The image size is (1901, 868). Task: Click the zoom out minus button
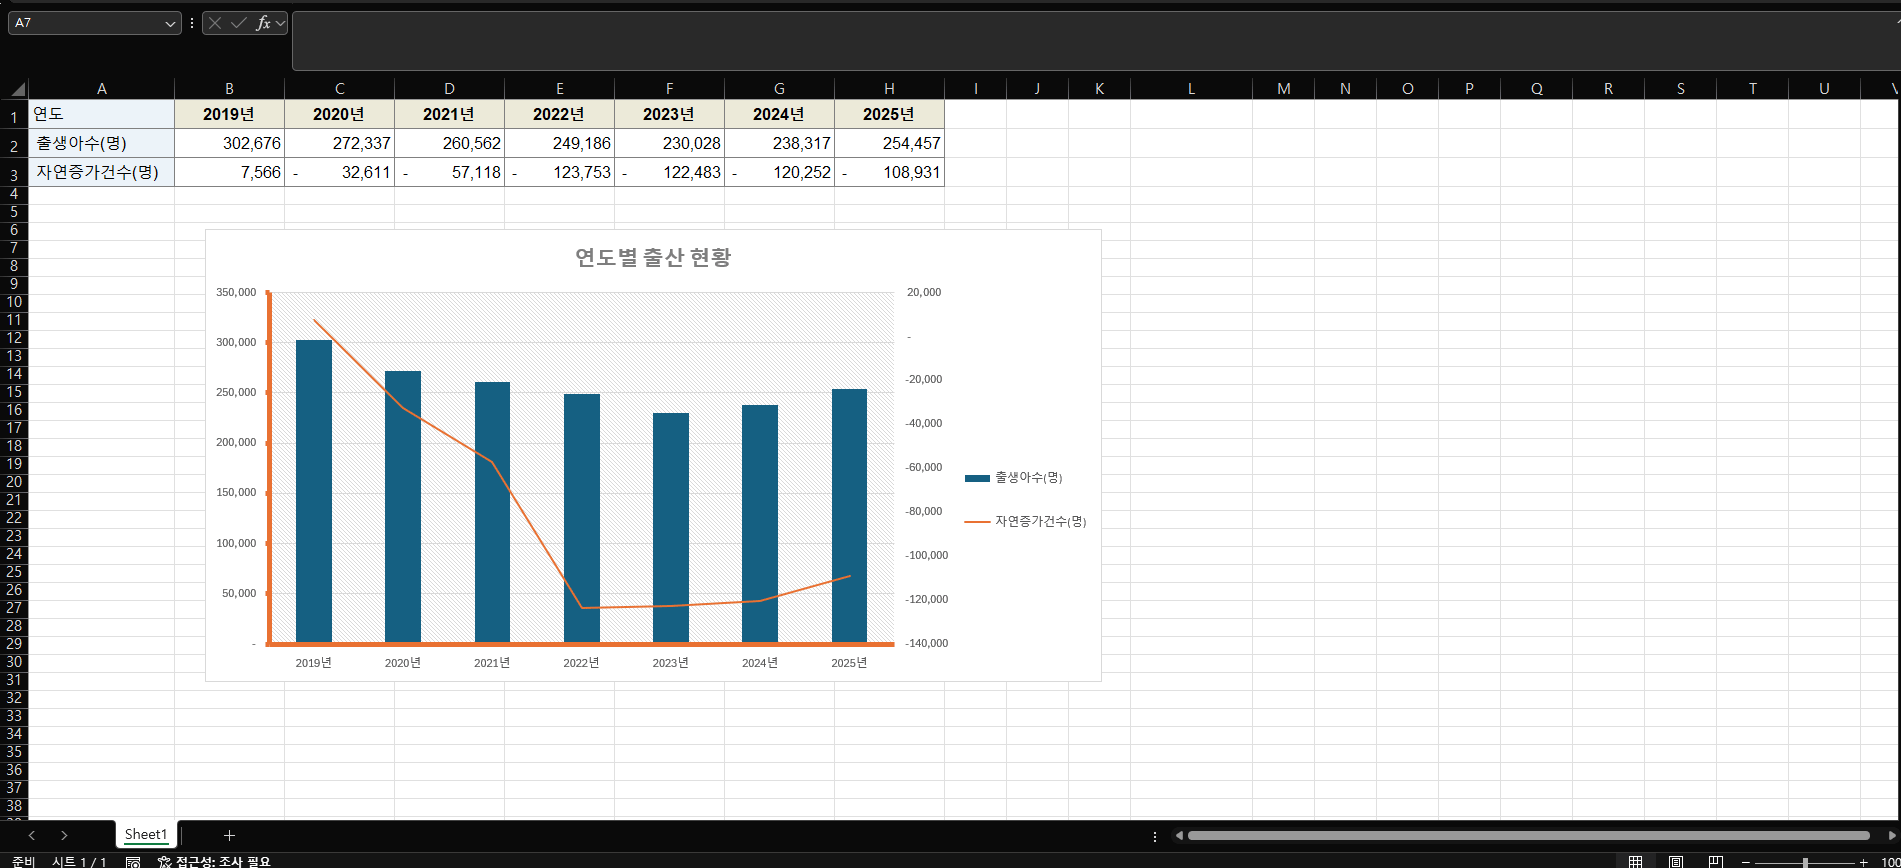(1746, 861)
